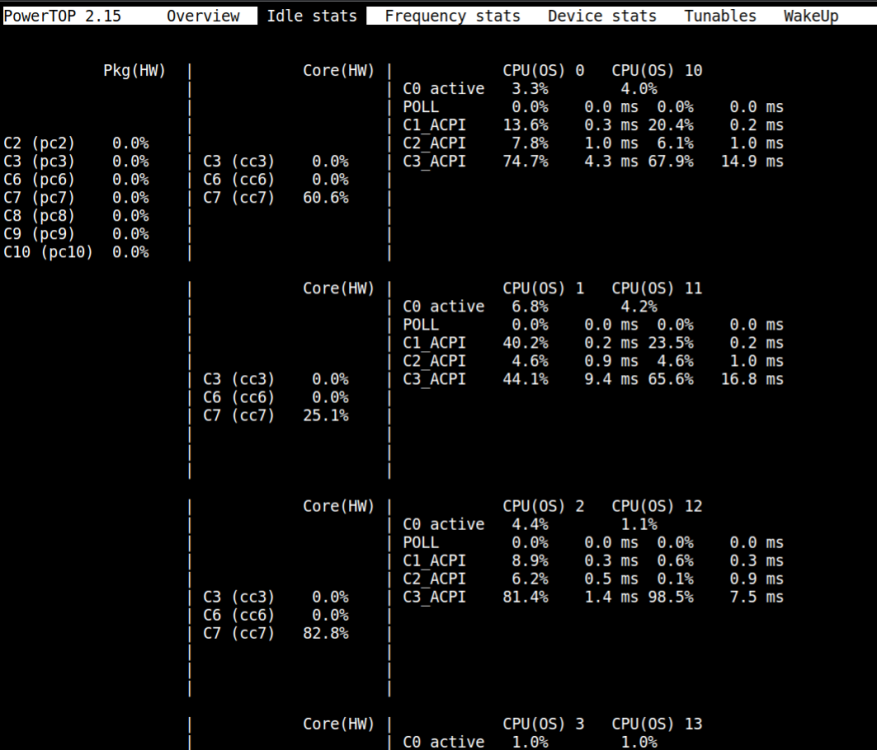This screenshot has width=877, height=750.
Task: Click the 44.1% C3_ACPI value
Action: pyautogui.click(x=525, y=379)
